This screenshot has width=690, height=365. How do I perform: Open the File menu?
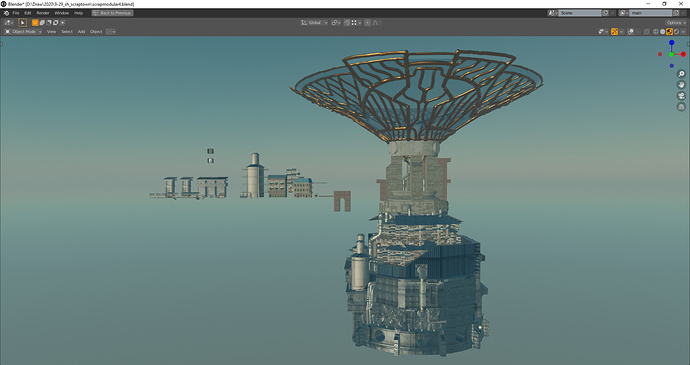pos(16,13)
